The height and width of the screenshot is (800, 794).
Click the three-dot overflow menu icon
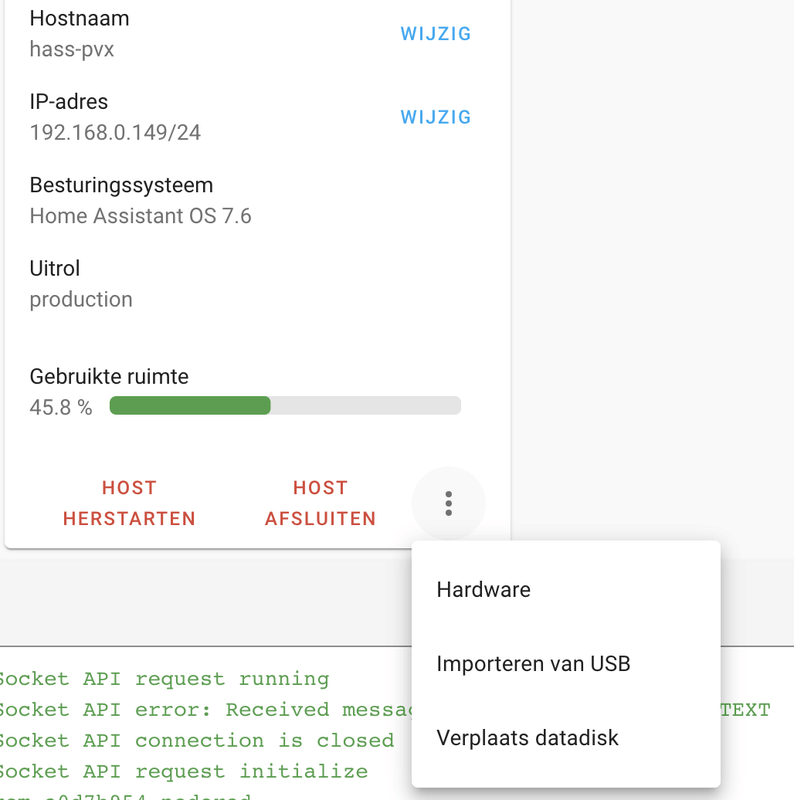(x=448, y=504)
